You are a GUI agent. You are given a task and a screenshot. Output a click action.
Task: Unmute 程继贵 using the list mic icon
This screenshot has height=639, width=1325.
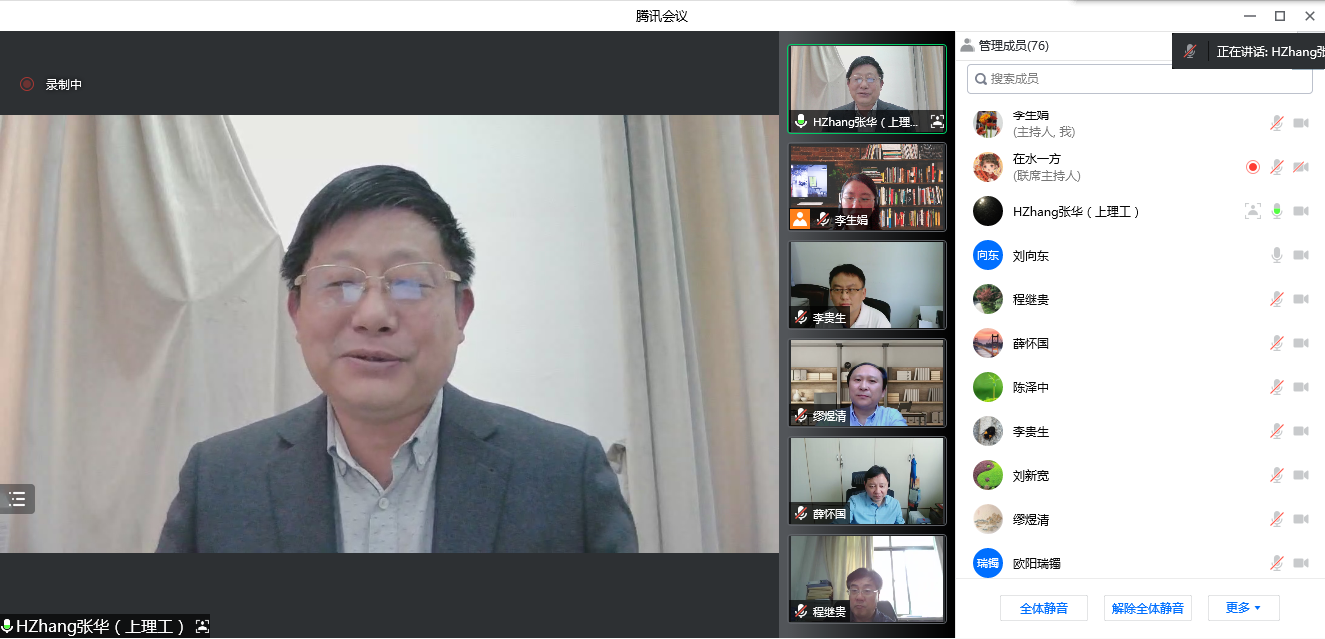[1276, 299]
